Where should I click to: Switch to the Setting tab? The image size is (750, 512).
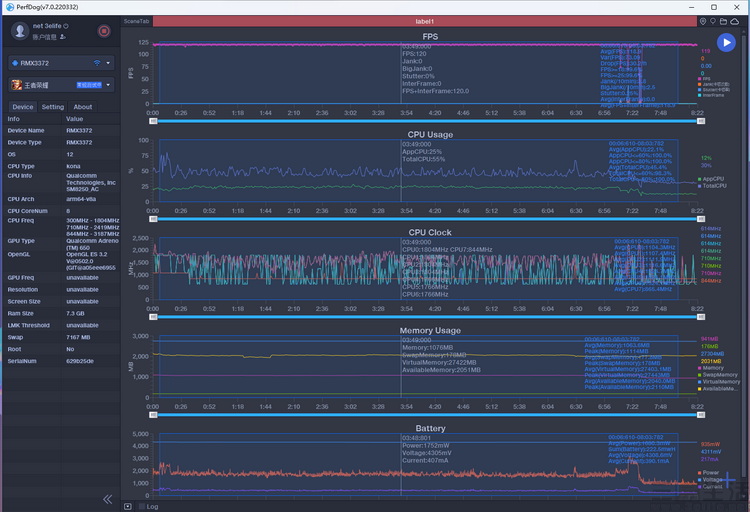53,107
